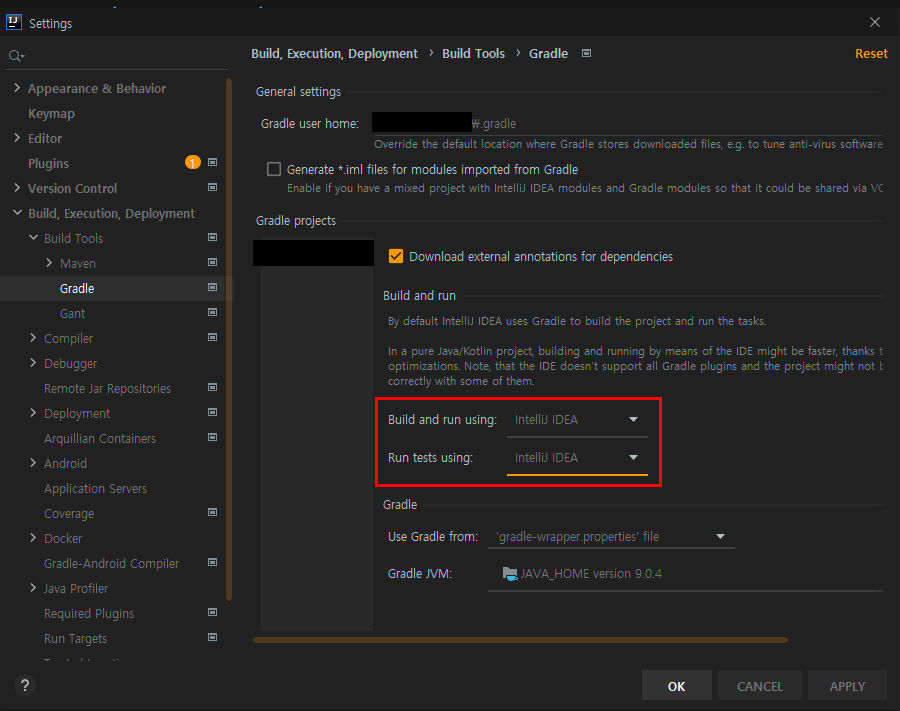900x711 pixels.
Task: Expand the Editor section
Action: (17, 138)
